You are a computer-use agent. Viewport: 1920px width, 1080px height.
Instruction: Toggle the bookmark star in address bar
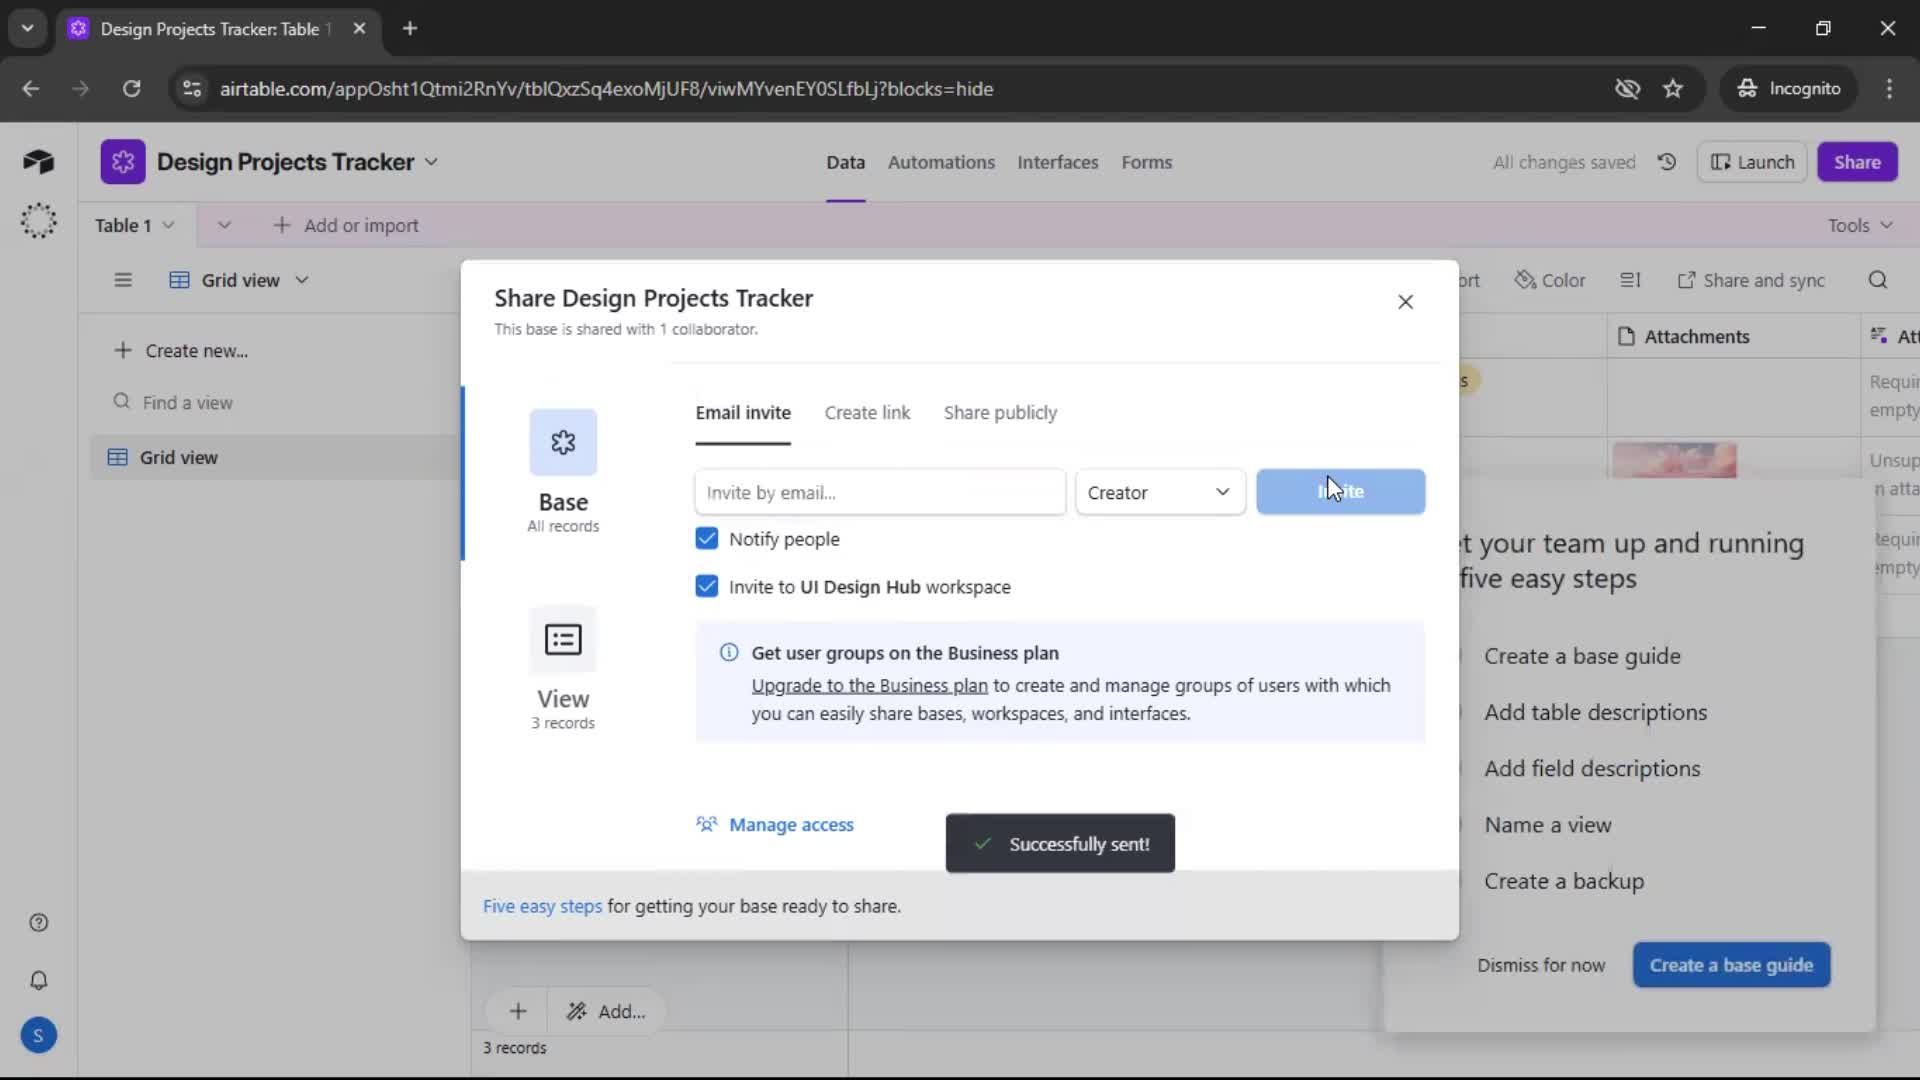tap(1673, 88)
